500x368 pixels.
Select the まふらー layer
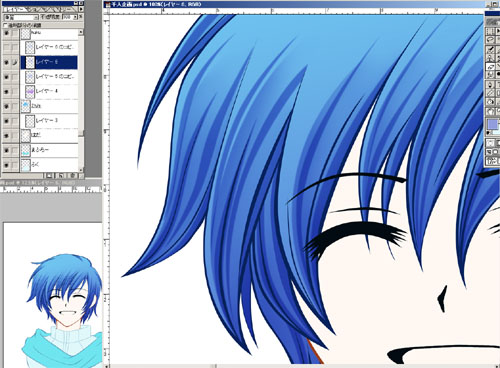49,150
